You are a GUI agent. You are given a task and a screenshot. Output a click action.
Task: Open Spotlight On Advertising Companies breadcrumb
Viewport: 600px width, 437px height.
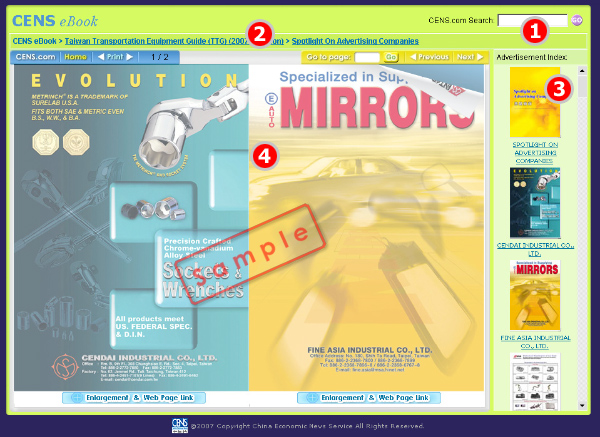click(355, 41)
